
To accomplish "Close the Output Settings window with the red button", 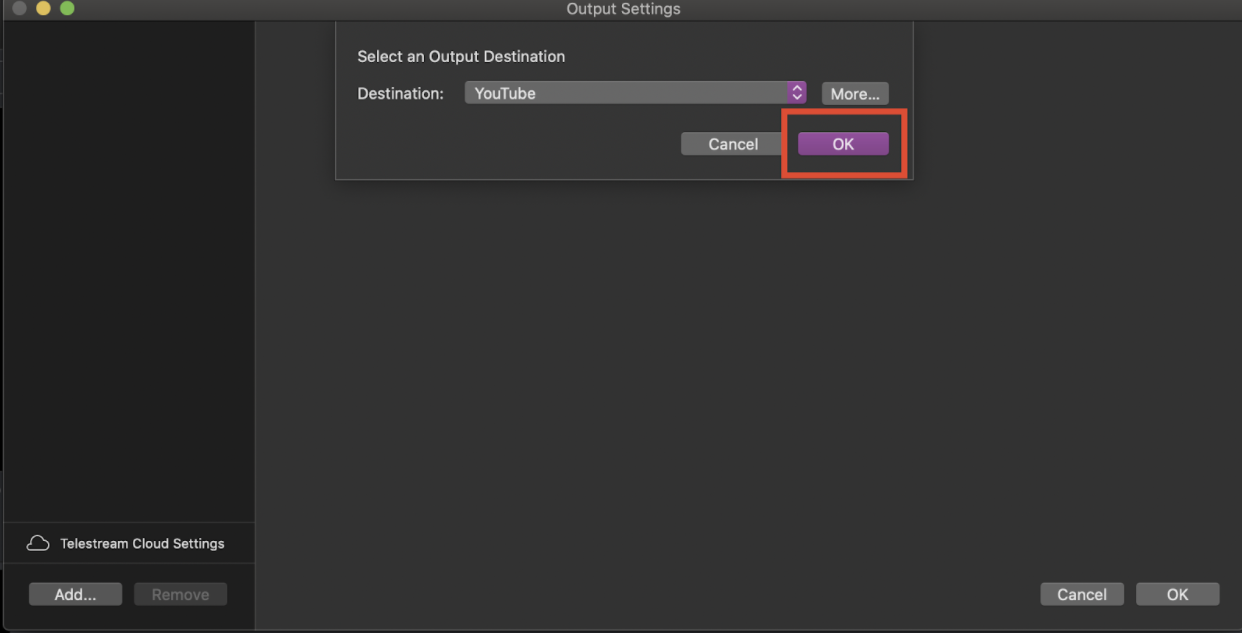I will point(19,9).
